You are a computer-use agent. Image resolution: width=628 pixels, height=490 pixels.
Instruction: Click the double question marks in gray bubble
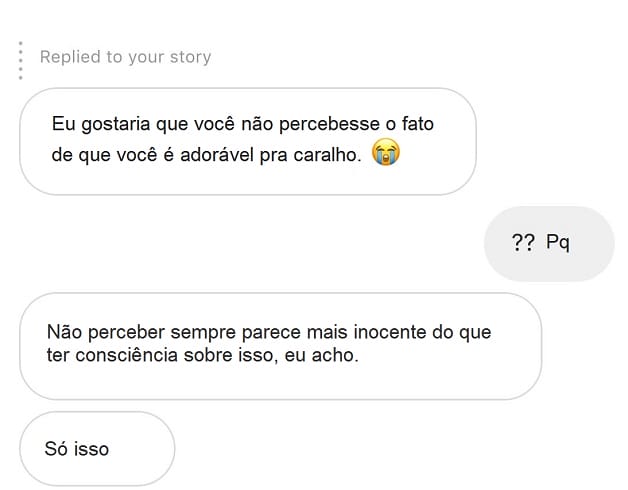tap(523, 244)
